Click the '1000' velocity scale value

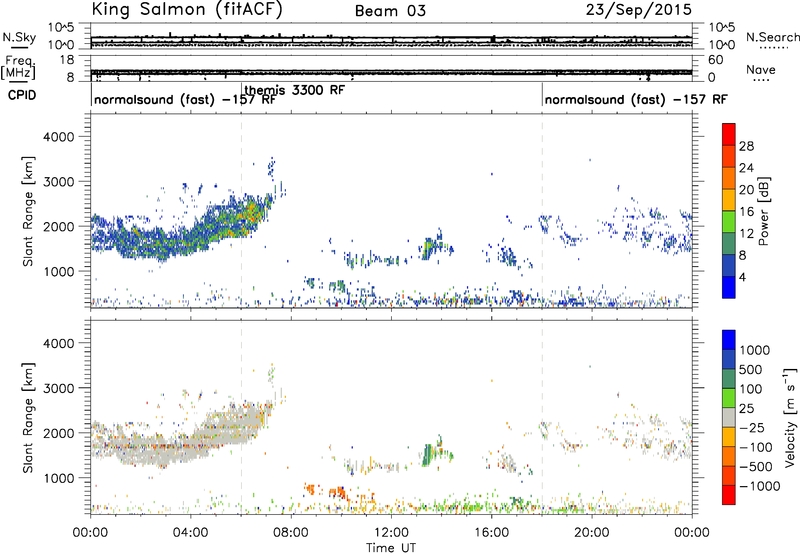click(x=755, y=350)
